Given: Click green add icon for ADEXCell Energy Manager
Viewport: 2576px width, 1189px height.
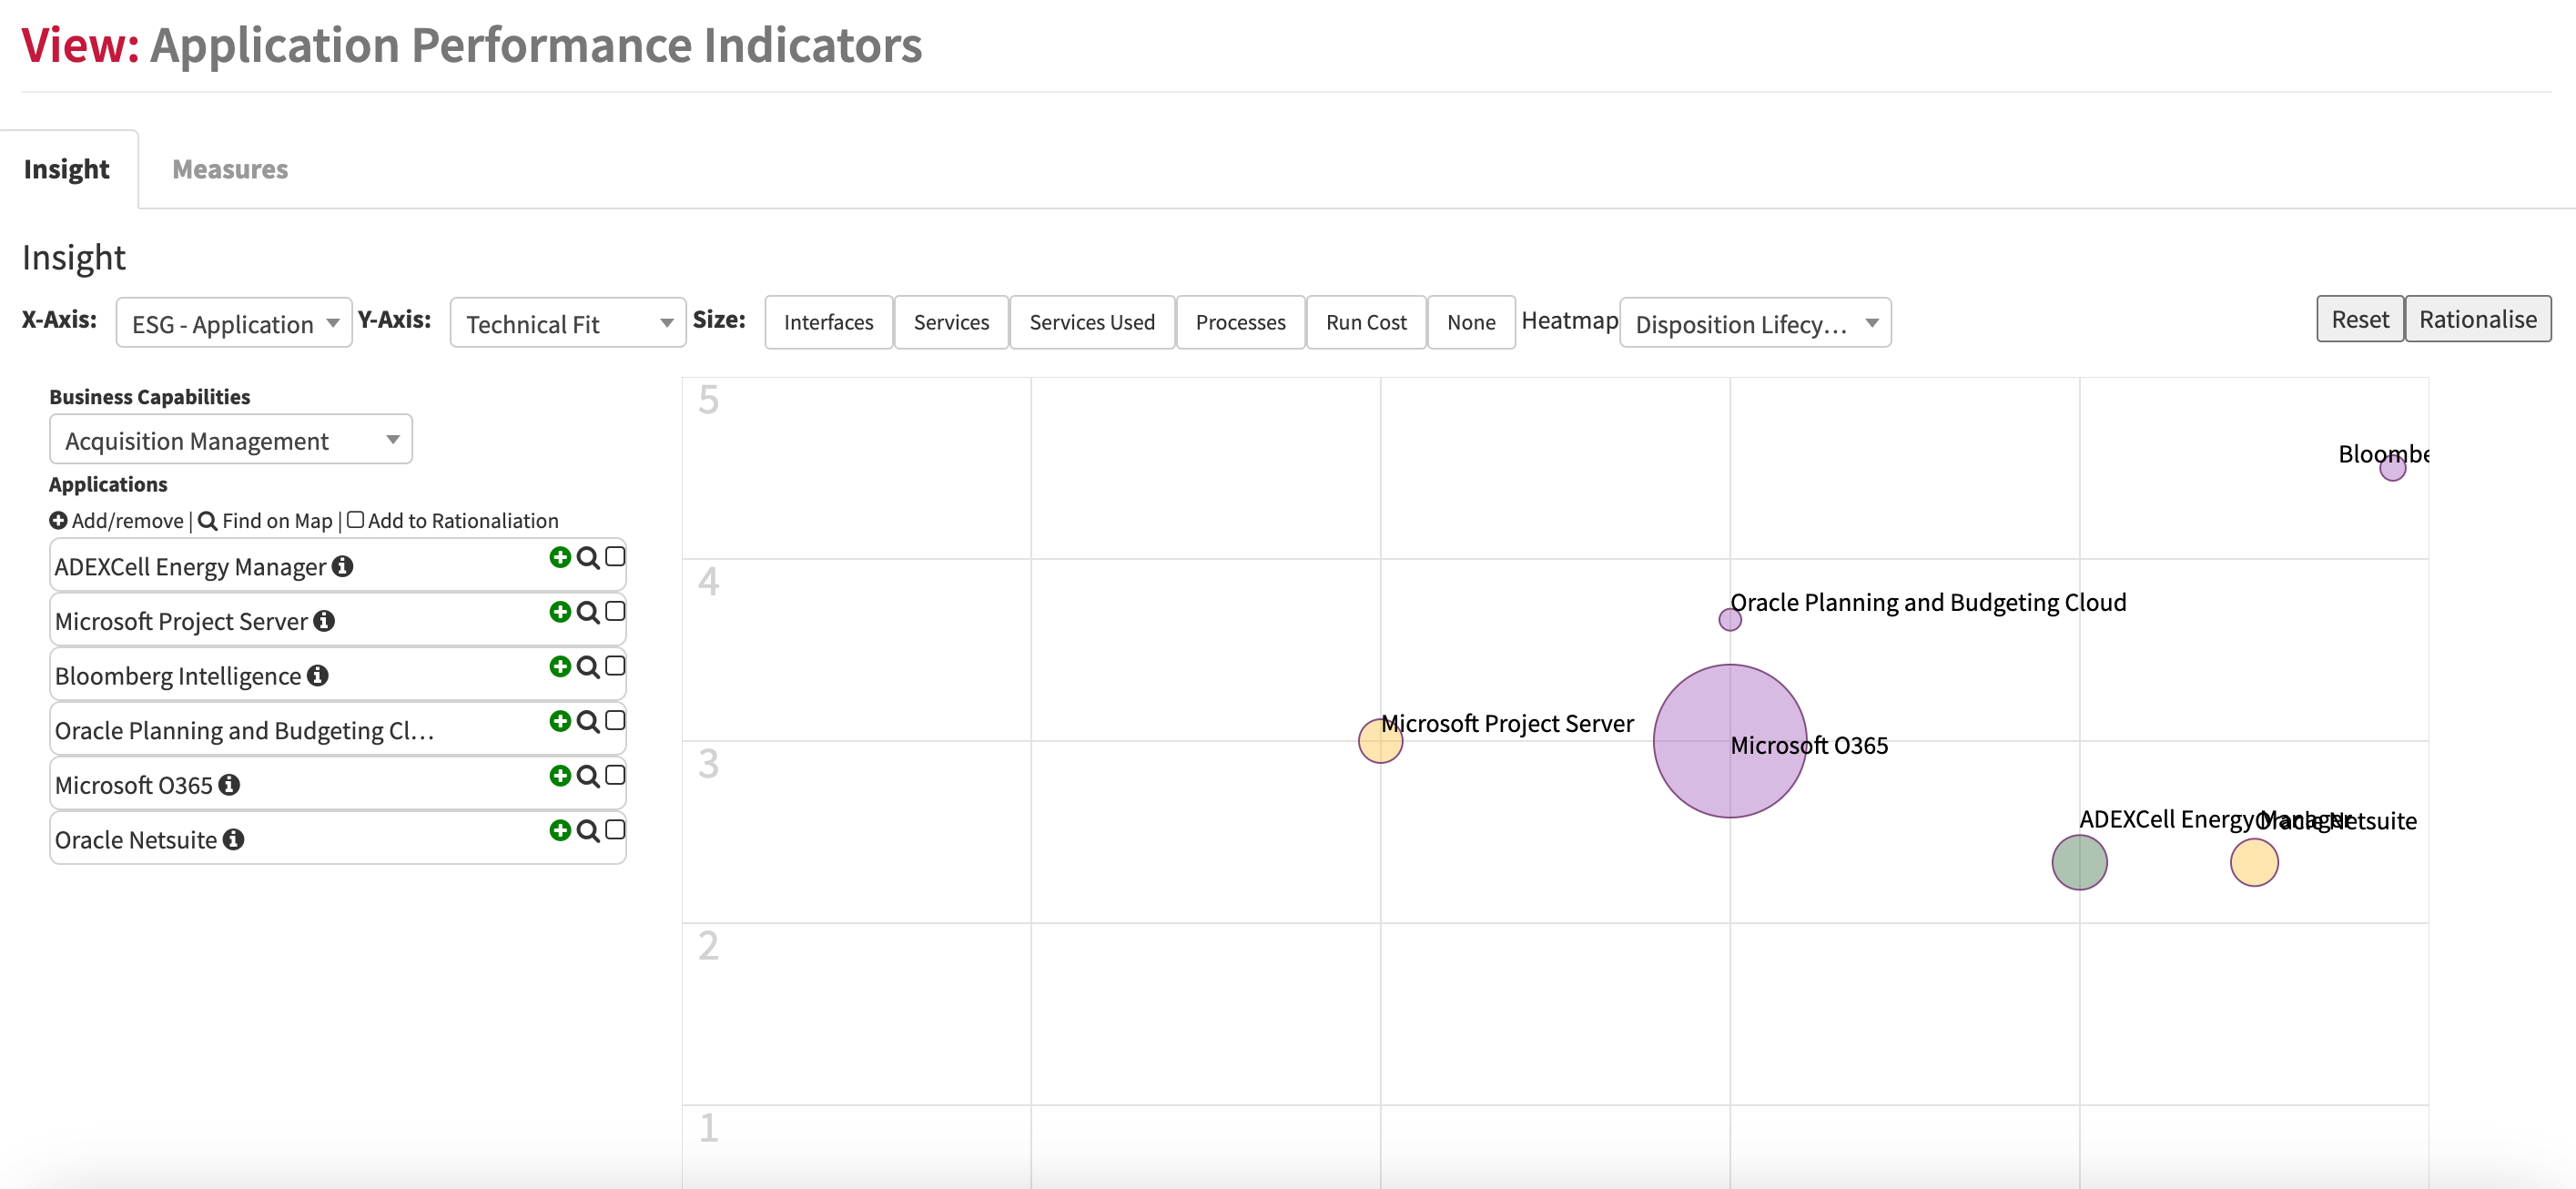Looking at the screenshot, I should tap(560, 557).
